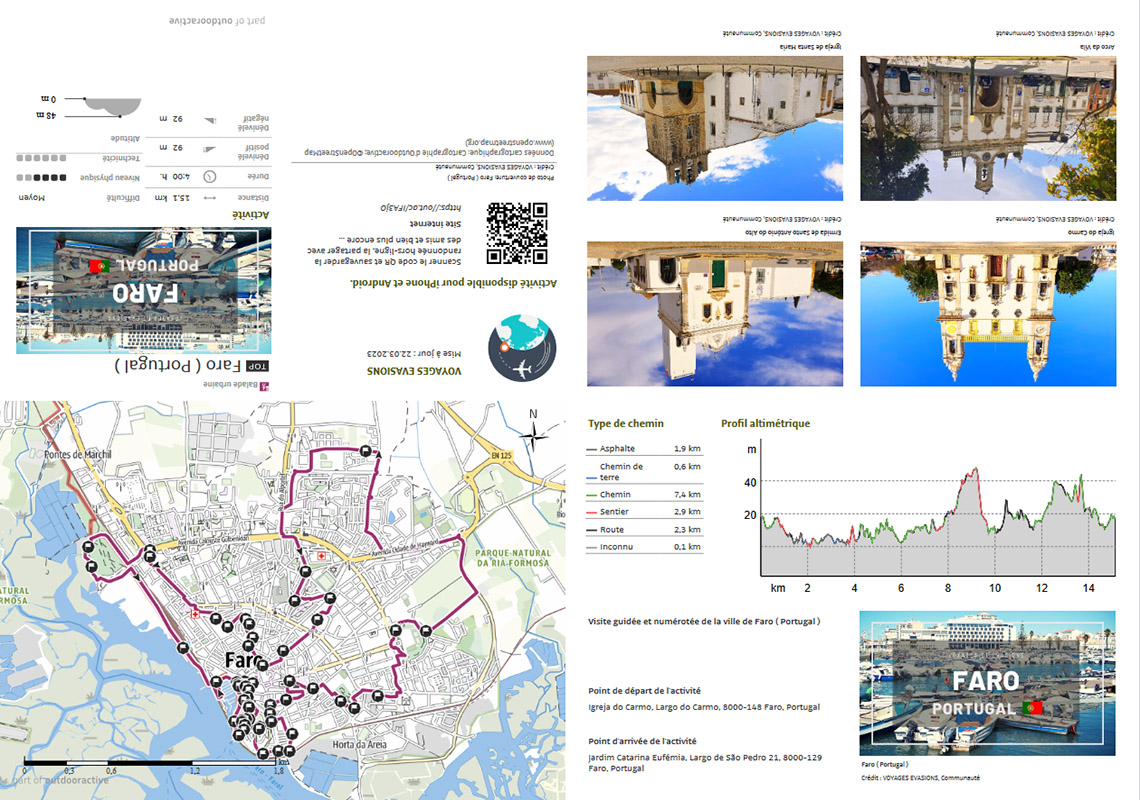1140x800 pixels.
Task: Click the 'Altitude' label
Action: (125, 138)
